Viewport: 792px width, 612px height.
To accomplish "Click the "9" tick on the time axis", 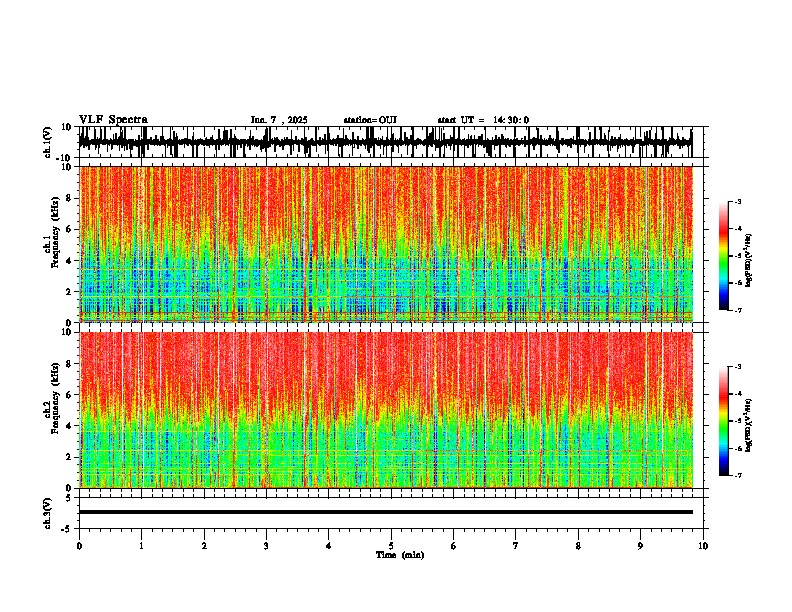I will [640, 546].
